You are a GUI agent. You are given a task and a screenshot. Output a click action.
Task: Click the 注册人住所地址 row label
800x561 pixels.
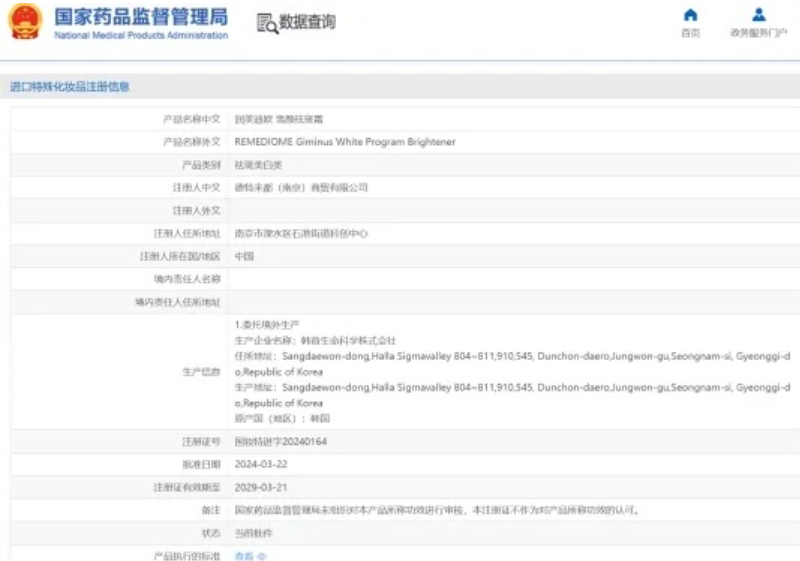[x=187, y=234]
